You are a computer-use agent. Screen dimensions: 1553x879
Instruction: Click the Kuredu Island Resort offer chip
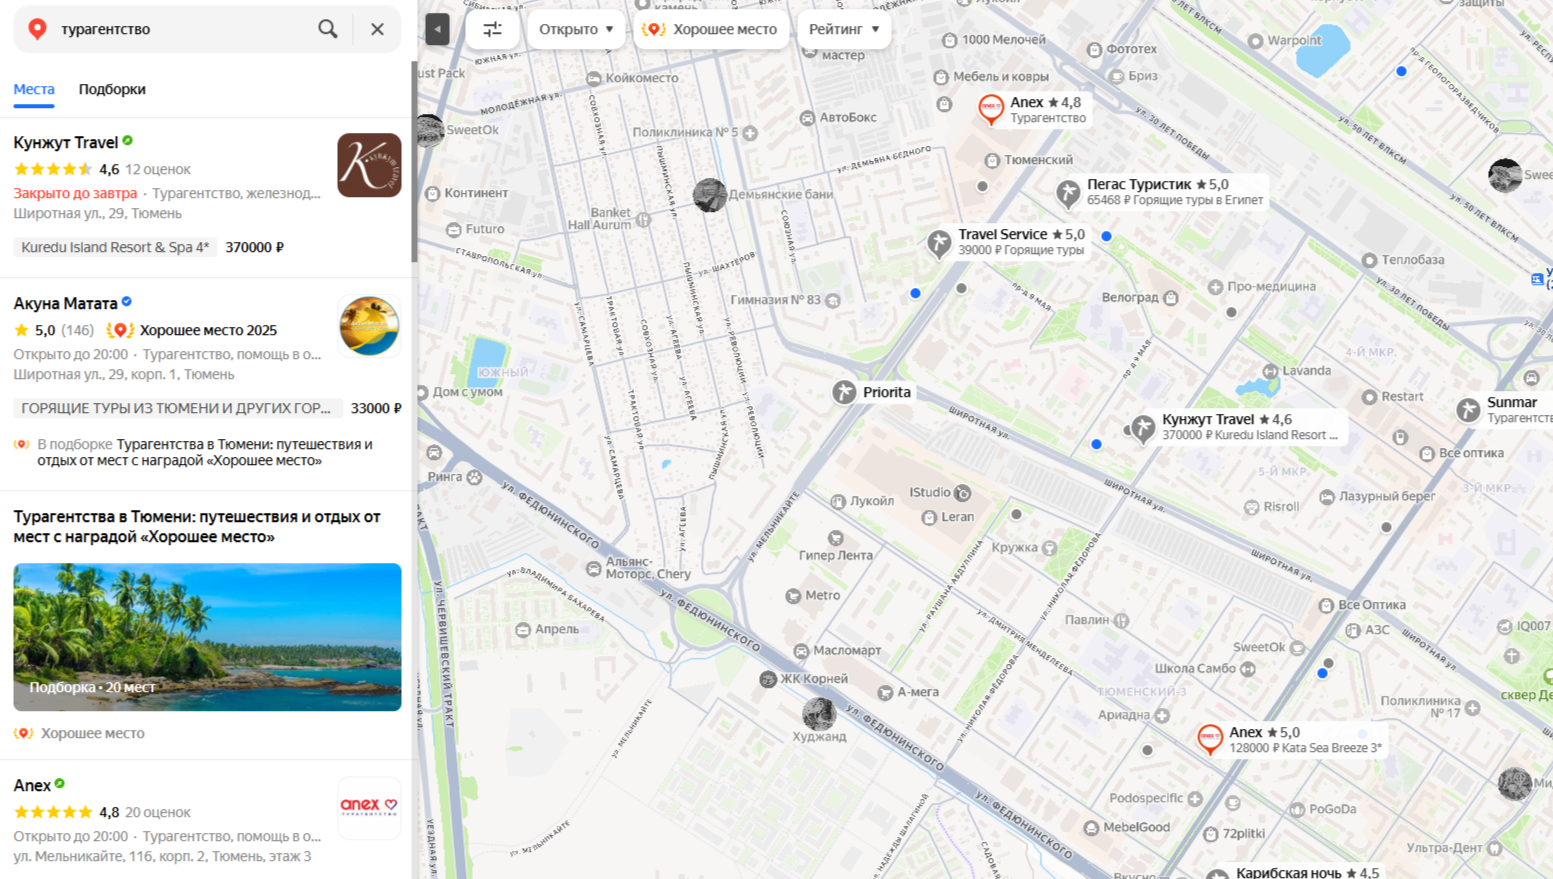(x=115, y=247)
